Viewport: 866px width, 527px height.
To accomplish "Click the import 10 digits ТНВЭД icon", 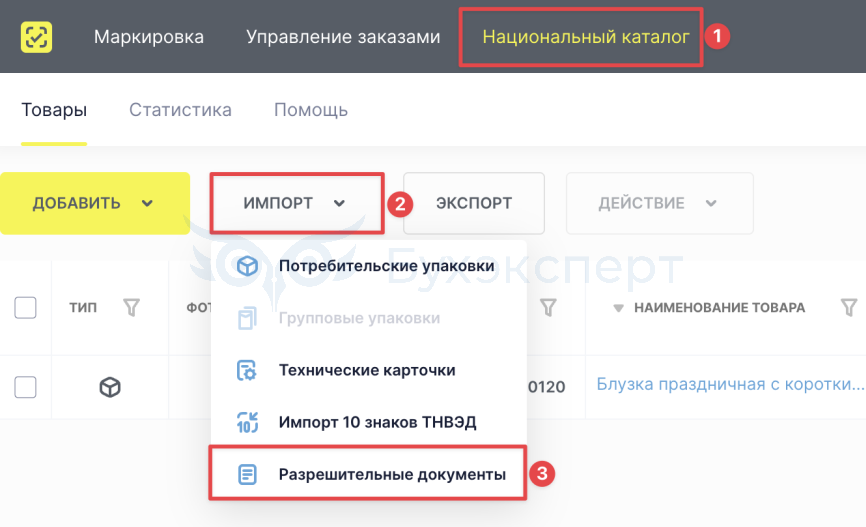I will [247, 422].
